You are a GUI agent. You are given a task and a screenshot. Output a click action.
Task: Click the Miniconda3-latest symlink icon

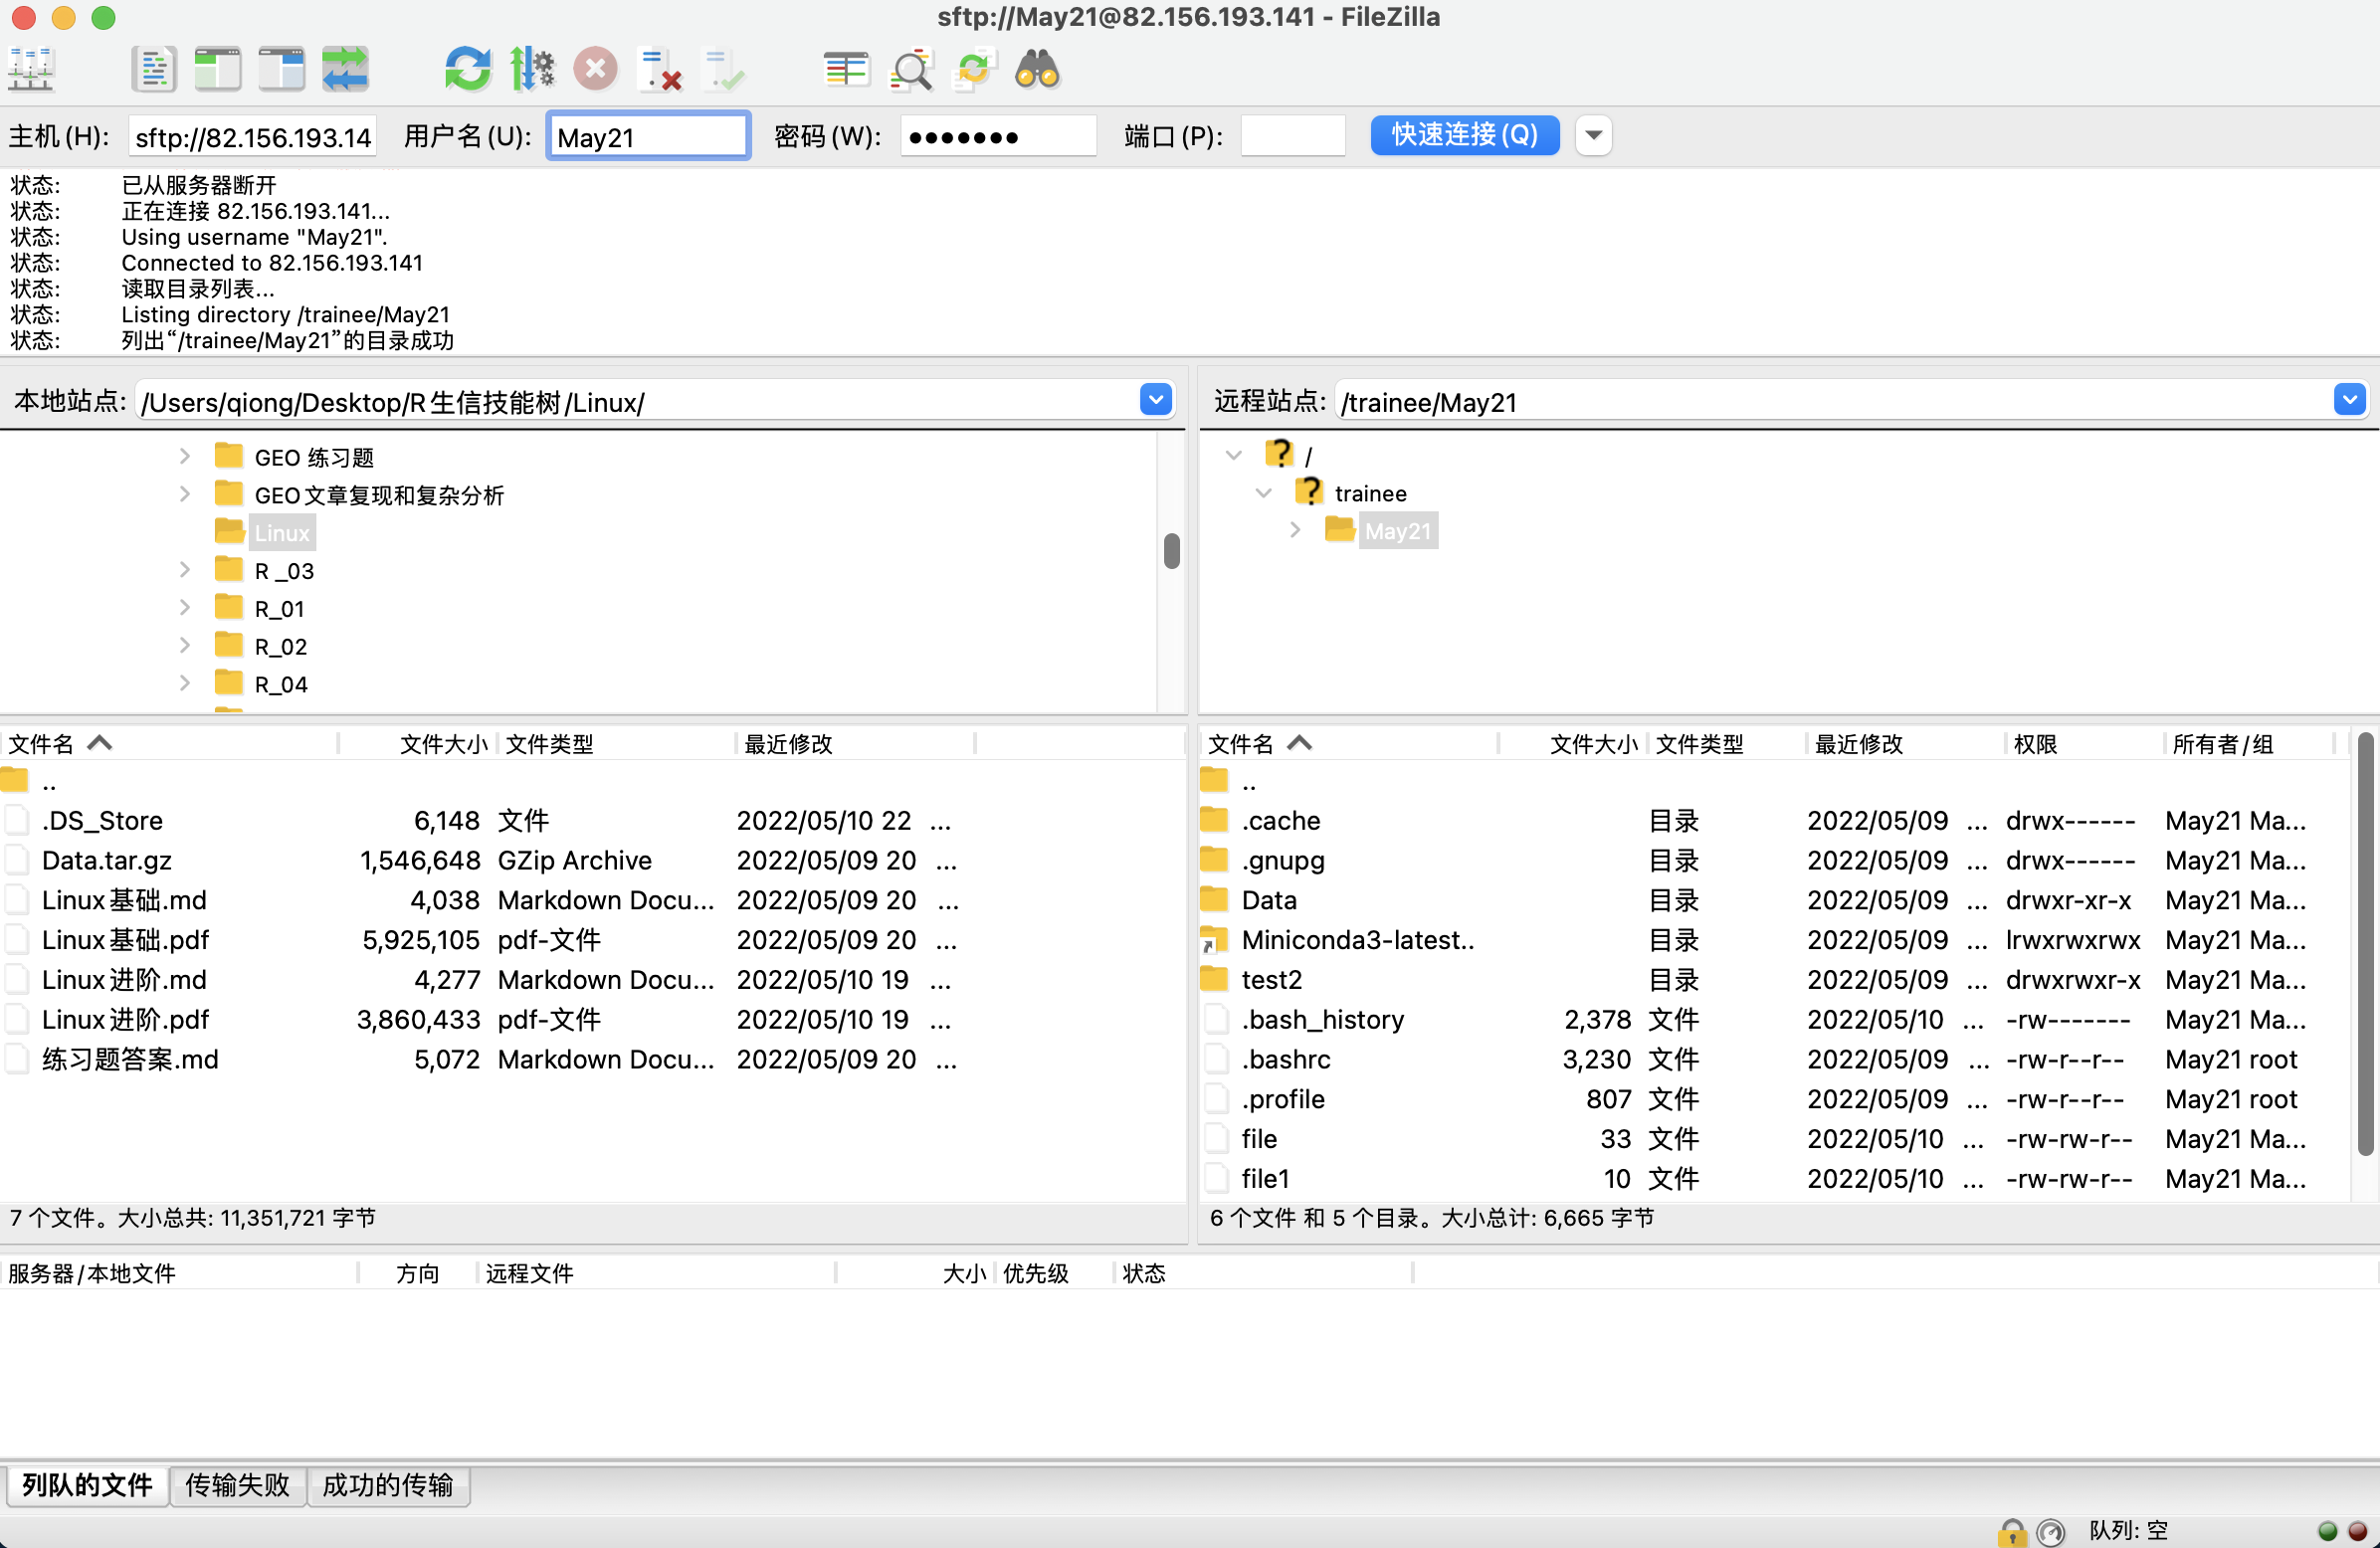click(x=1214, y=940)
